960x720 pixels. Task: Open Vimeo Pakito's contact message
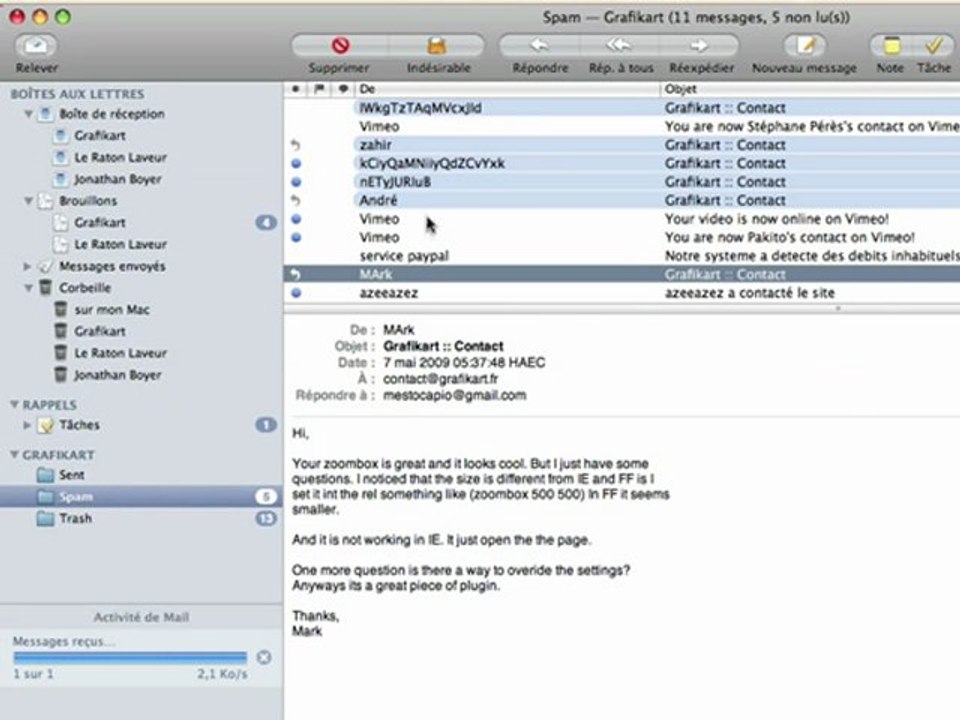(x=622, y=238)
